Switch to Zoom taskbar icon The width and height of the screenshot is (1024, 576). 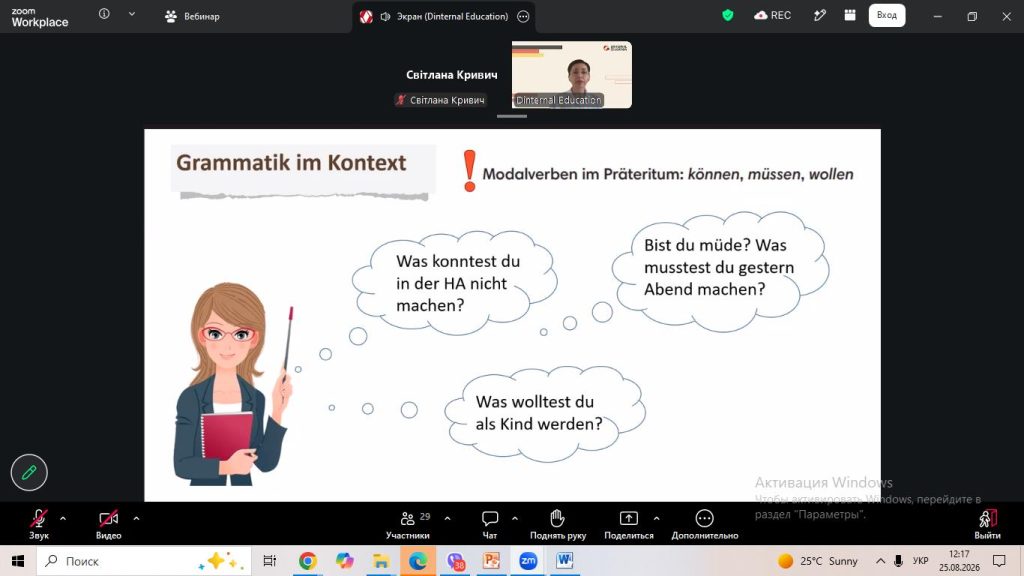pos(528,561)
